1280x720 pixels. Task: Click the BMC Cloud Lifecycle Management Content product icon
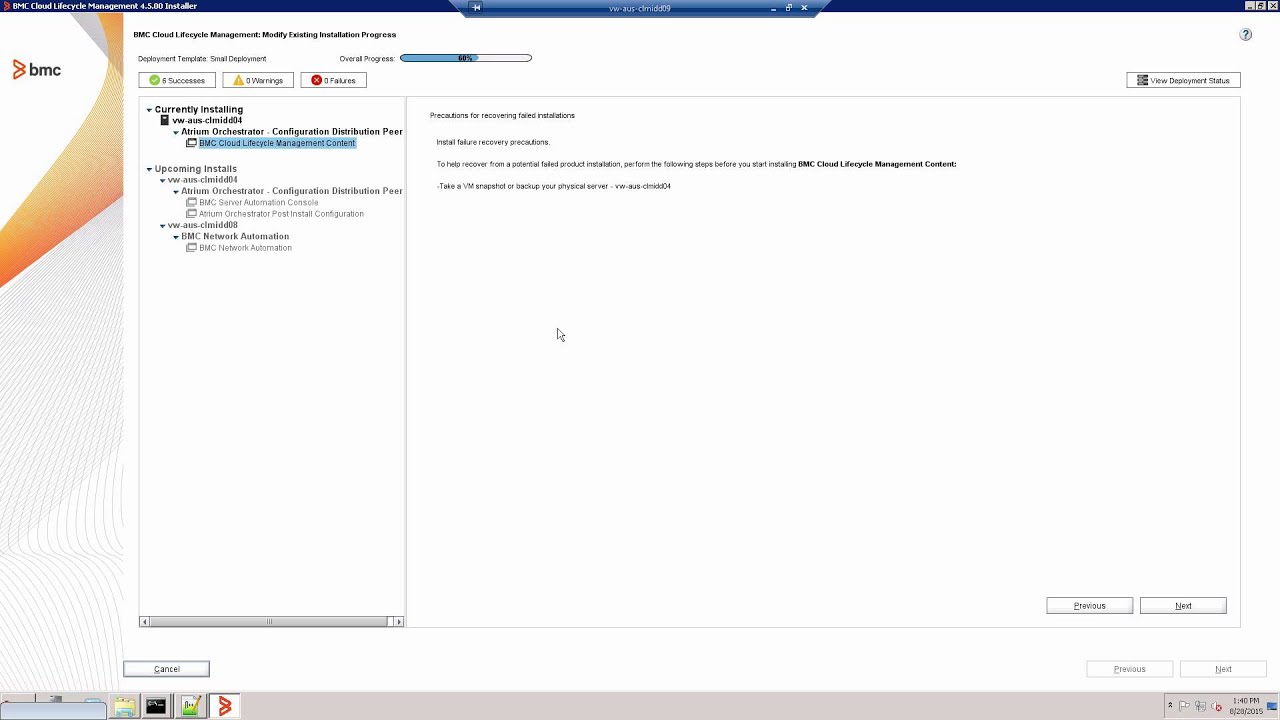(192, 143)
